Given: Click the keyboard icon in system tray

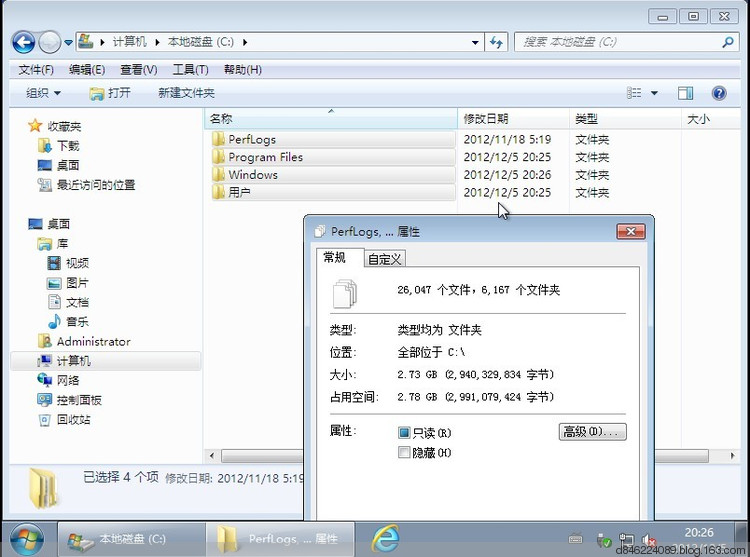Looking at the screenshot, I should (575, 539).
